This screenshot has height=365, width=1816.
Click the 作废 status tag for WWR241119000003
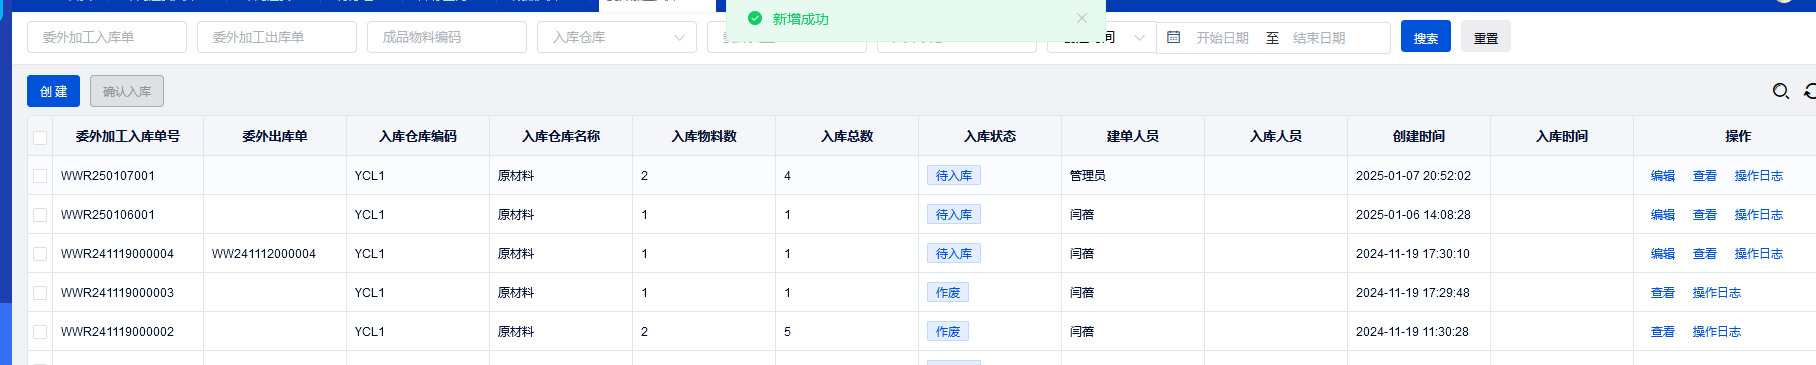click(948, 293)
